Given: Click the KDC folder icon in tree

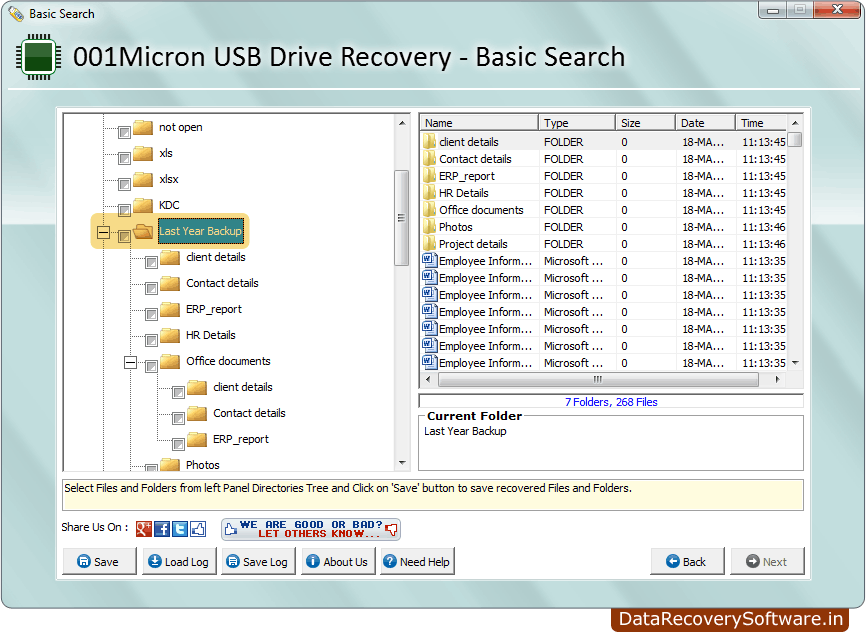Looking at the screenshot, I should pyautogui.click(x=143, y=206).
